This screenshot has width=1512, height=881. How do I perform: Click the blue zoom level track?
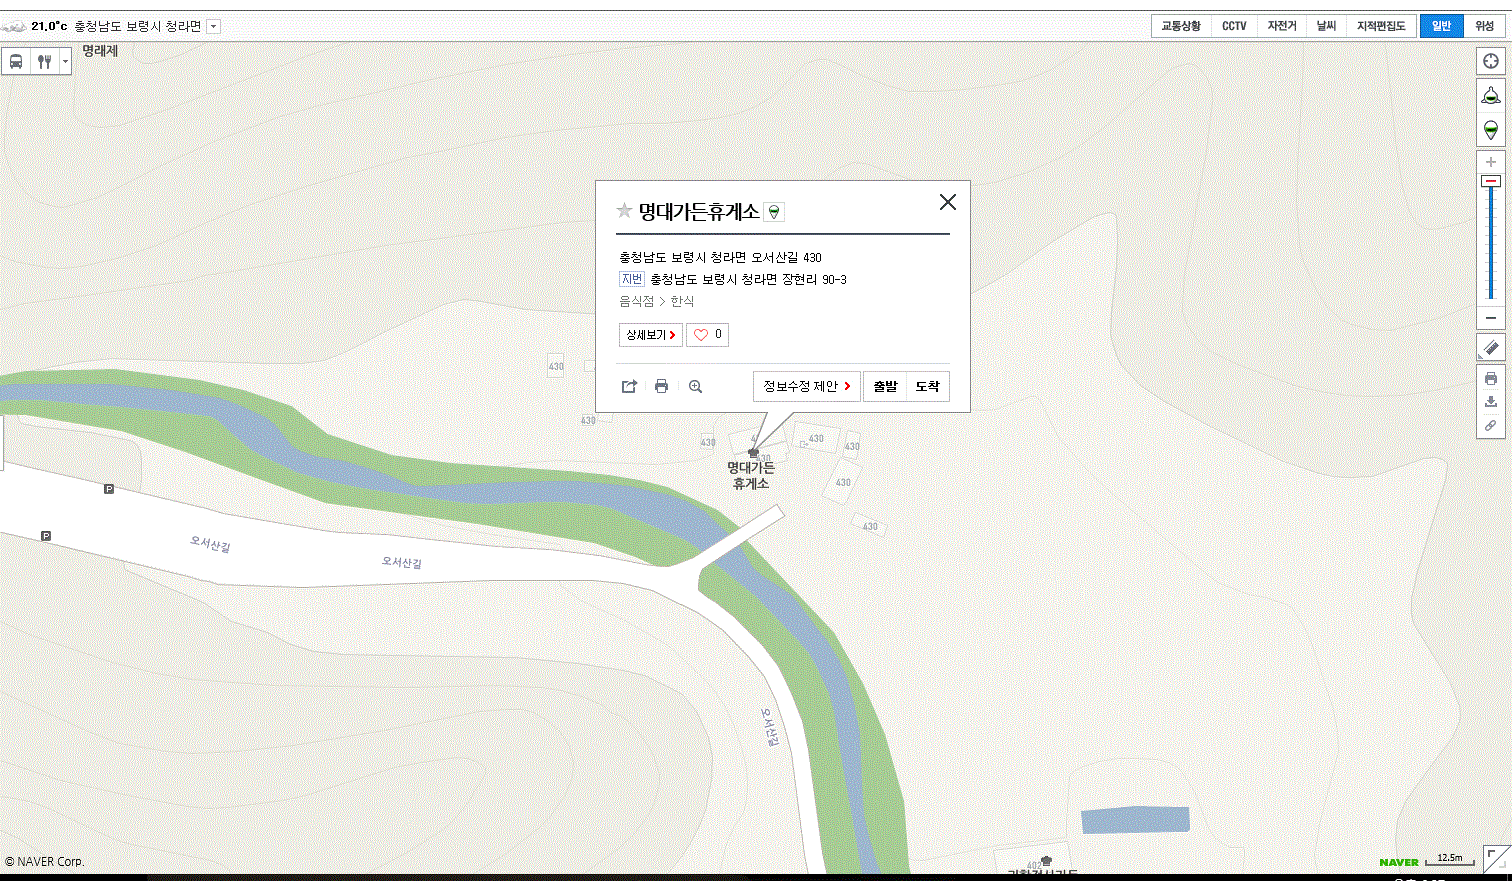[x=1491, y=243]
